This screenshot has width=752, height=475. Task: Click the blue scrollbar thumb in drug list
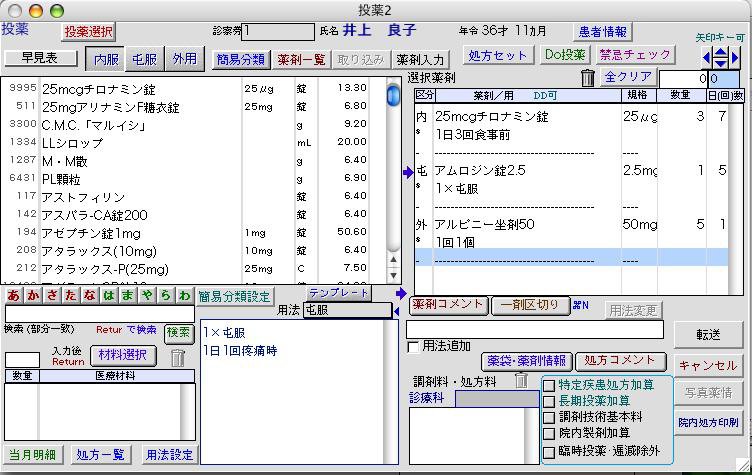[393, 94]
